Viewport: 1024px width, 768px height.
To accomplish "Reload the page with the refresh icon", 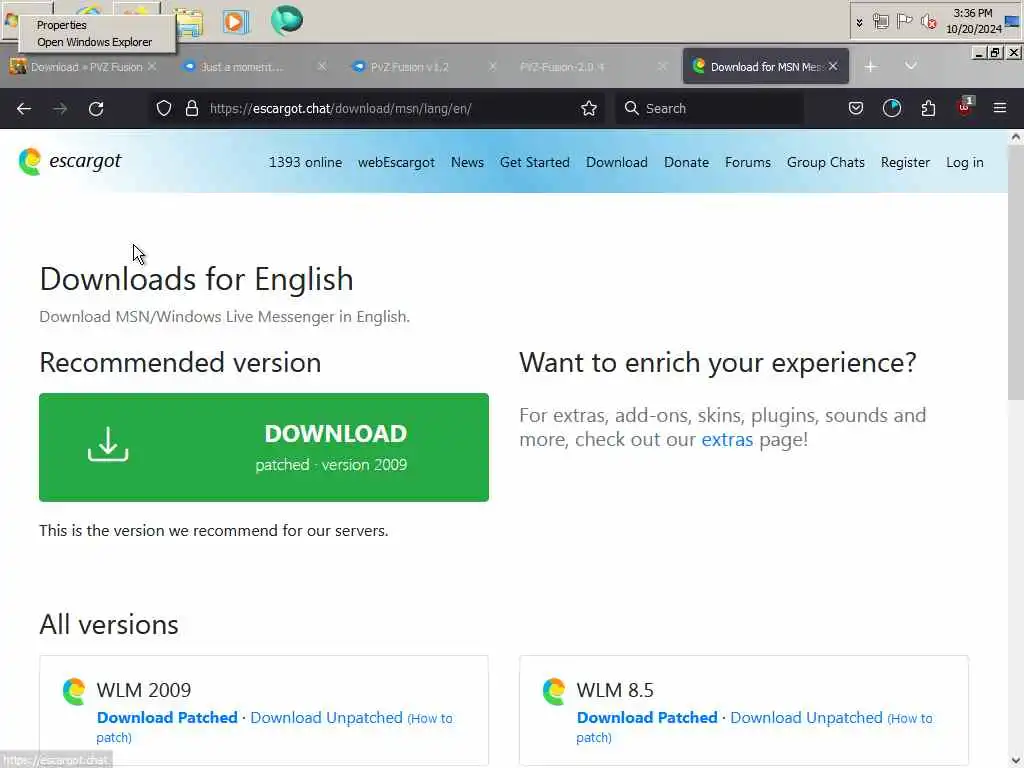I will point(96,108).
